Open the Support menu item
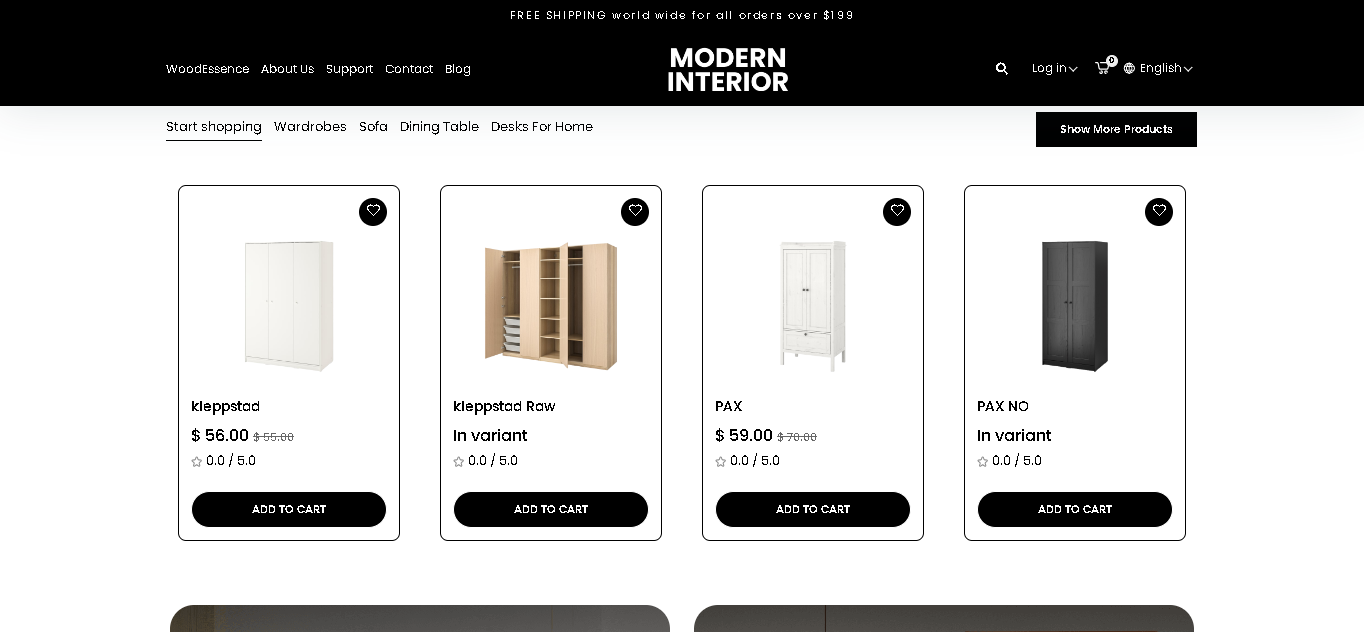 click(349, 69)
